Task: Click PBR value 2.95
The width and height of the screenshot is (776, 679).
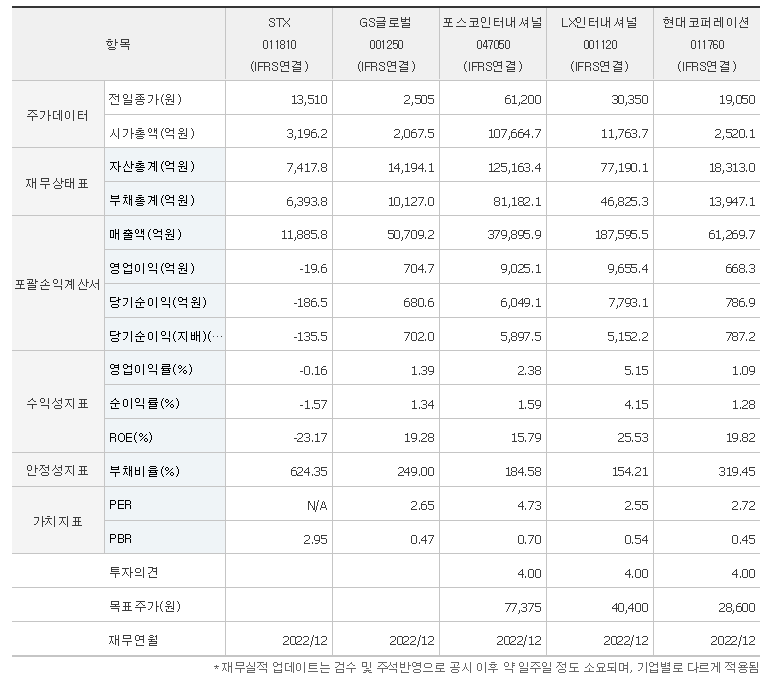Action: point(315,539)
